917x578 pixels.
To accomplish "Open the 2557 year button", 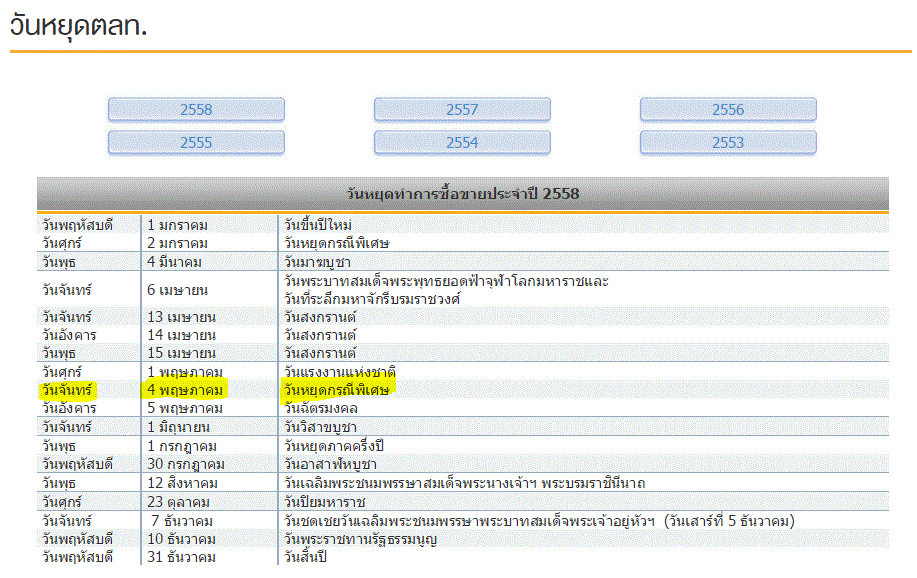I will (x=462, y=109).
